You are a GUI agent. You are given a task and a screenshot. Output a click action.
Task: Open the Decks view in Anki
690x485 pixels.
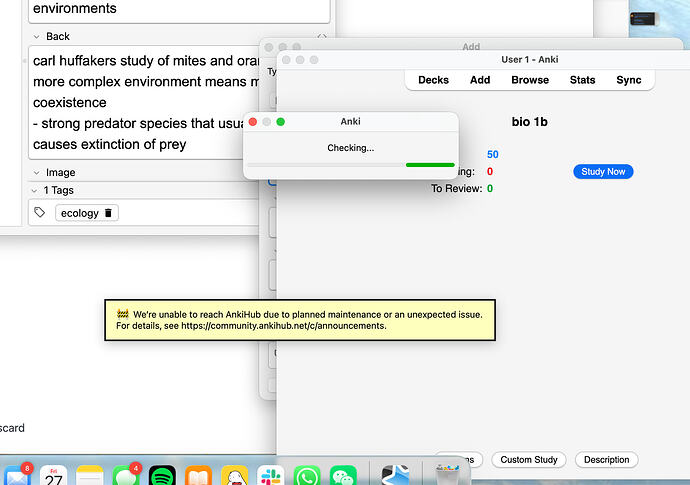[433, 80]
